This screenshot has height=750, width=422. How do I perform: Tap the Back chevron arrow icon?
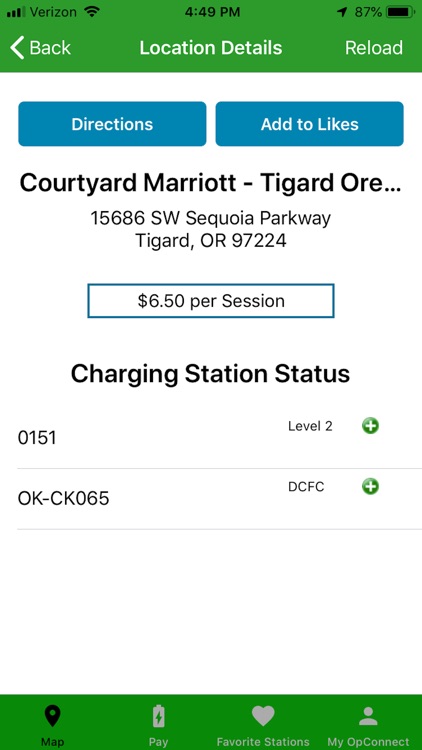click(17, 48)
